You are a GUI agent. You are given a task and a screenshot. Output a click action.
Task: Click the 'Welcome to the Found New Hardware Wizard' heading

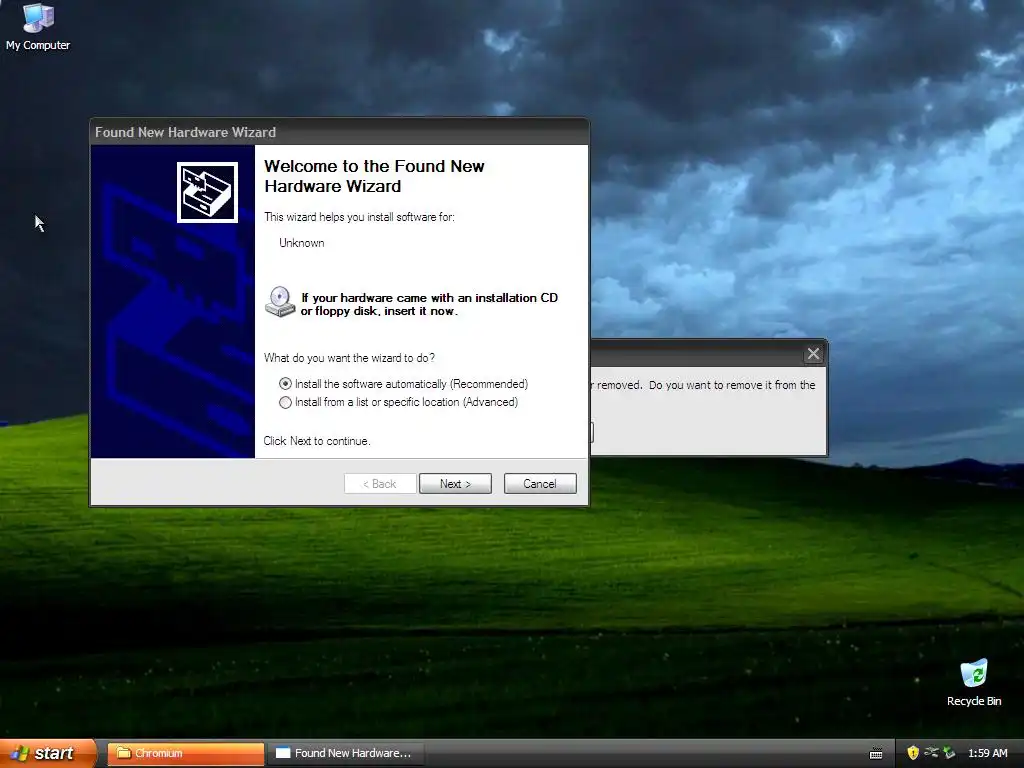(x=374, y=176)
